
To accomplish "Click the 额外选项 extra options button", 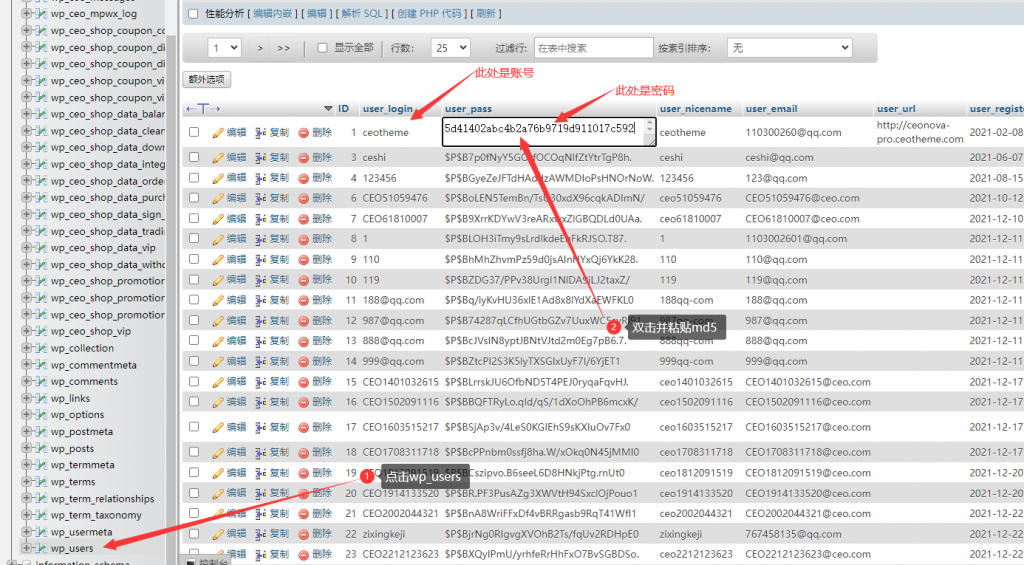I will point(207,79).
